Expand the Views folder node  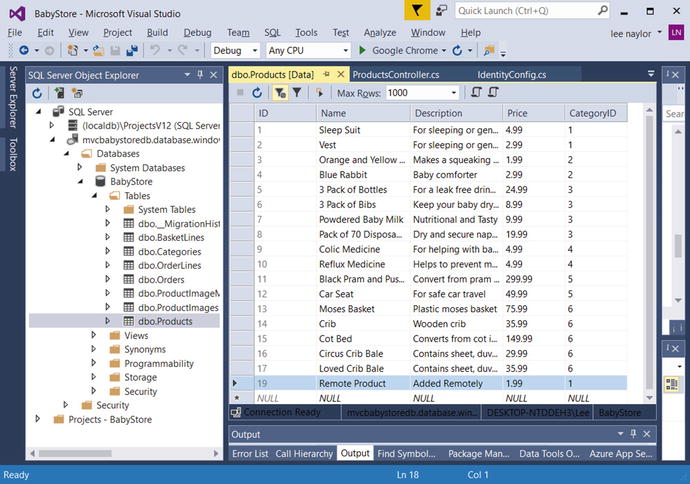pyautogui.click(x=94, y=335)
